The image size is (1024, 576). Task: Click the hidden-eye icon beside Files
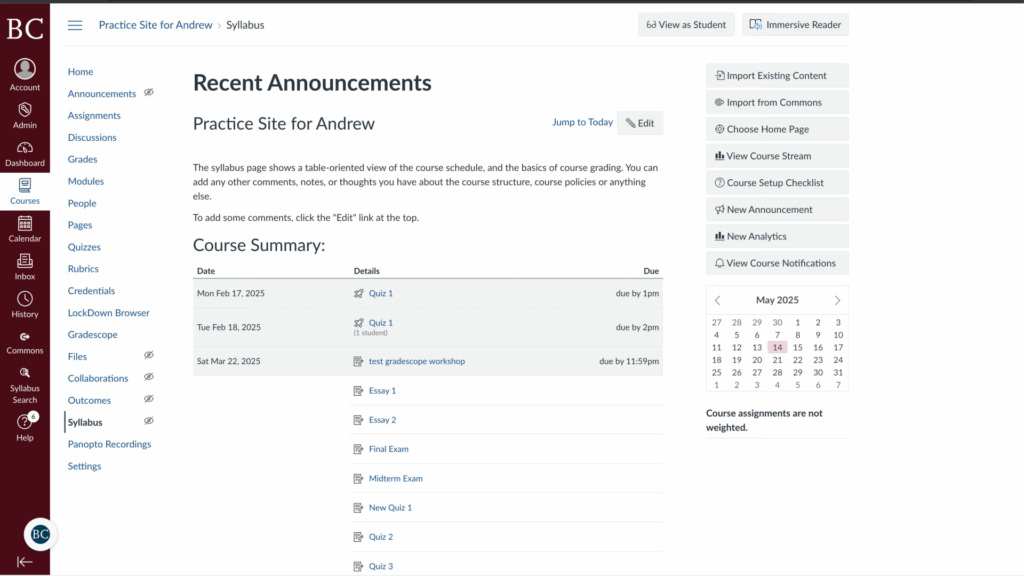[x=148, y=356]
